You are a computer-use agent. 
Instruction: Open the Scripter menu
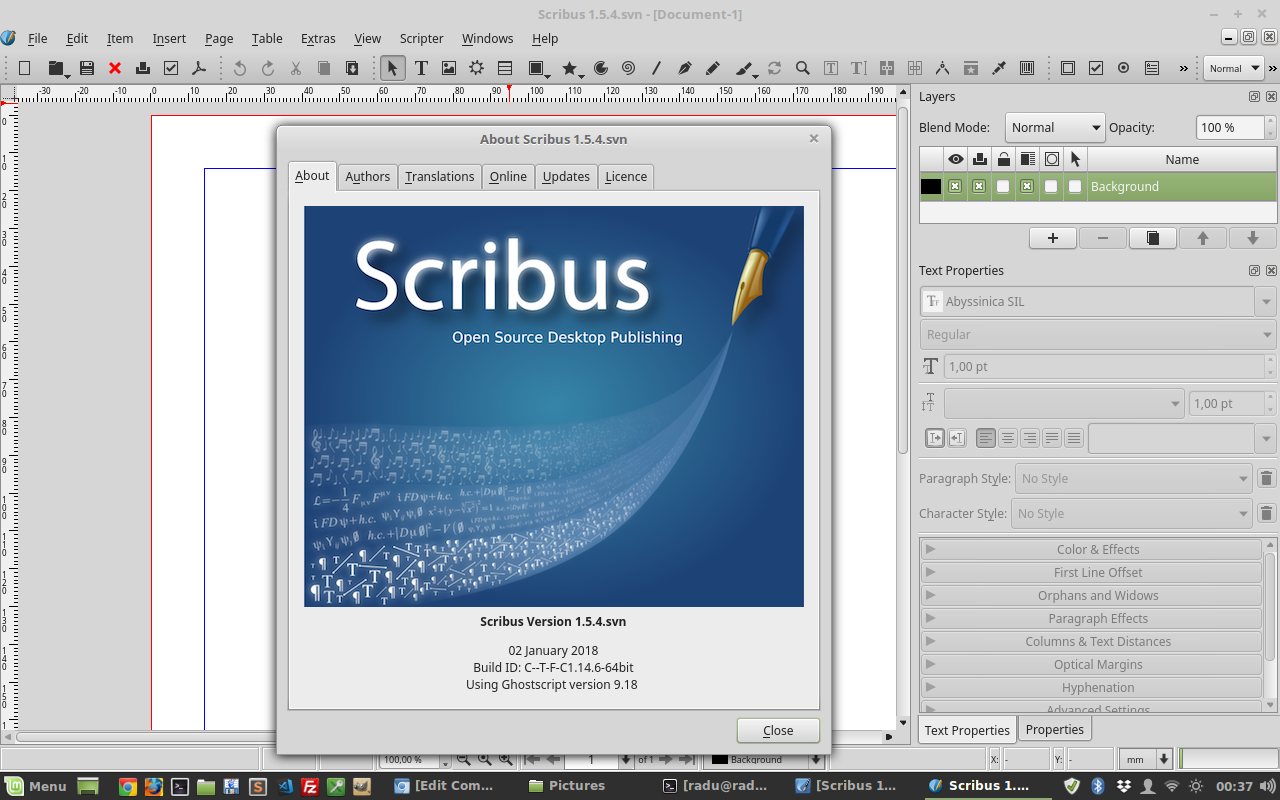pos(421,38)
